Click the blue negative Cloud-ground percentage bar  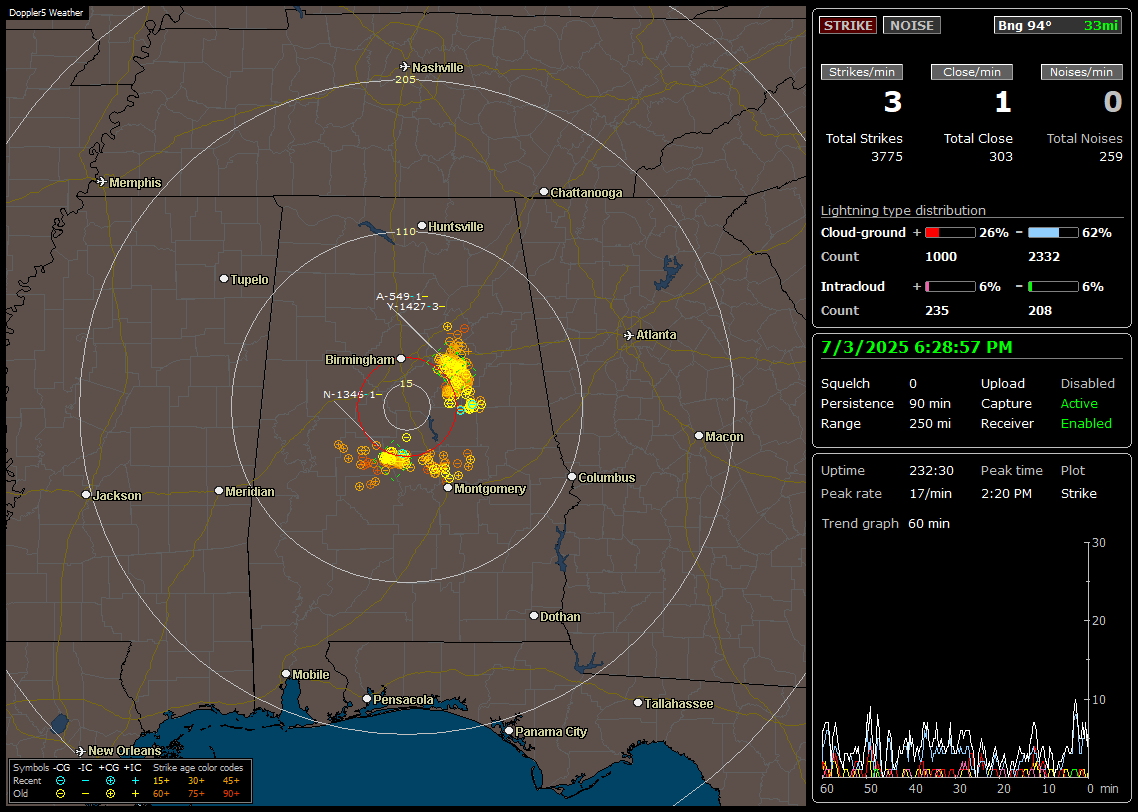coord(1053,233)
